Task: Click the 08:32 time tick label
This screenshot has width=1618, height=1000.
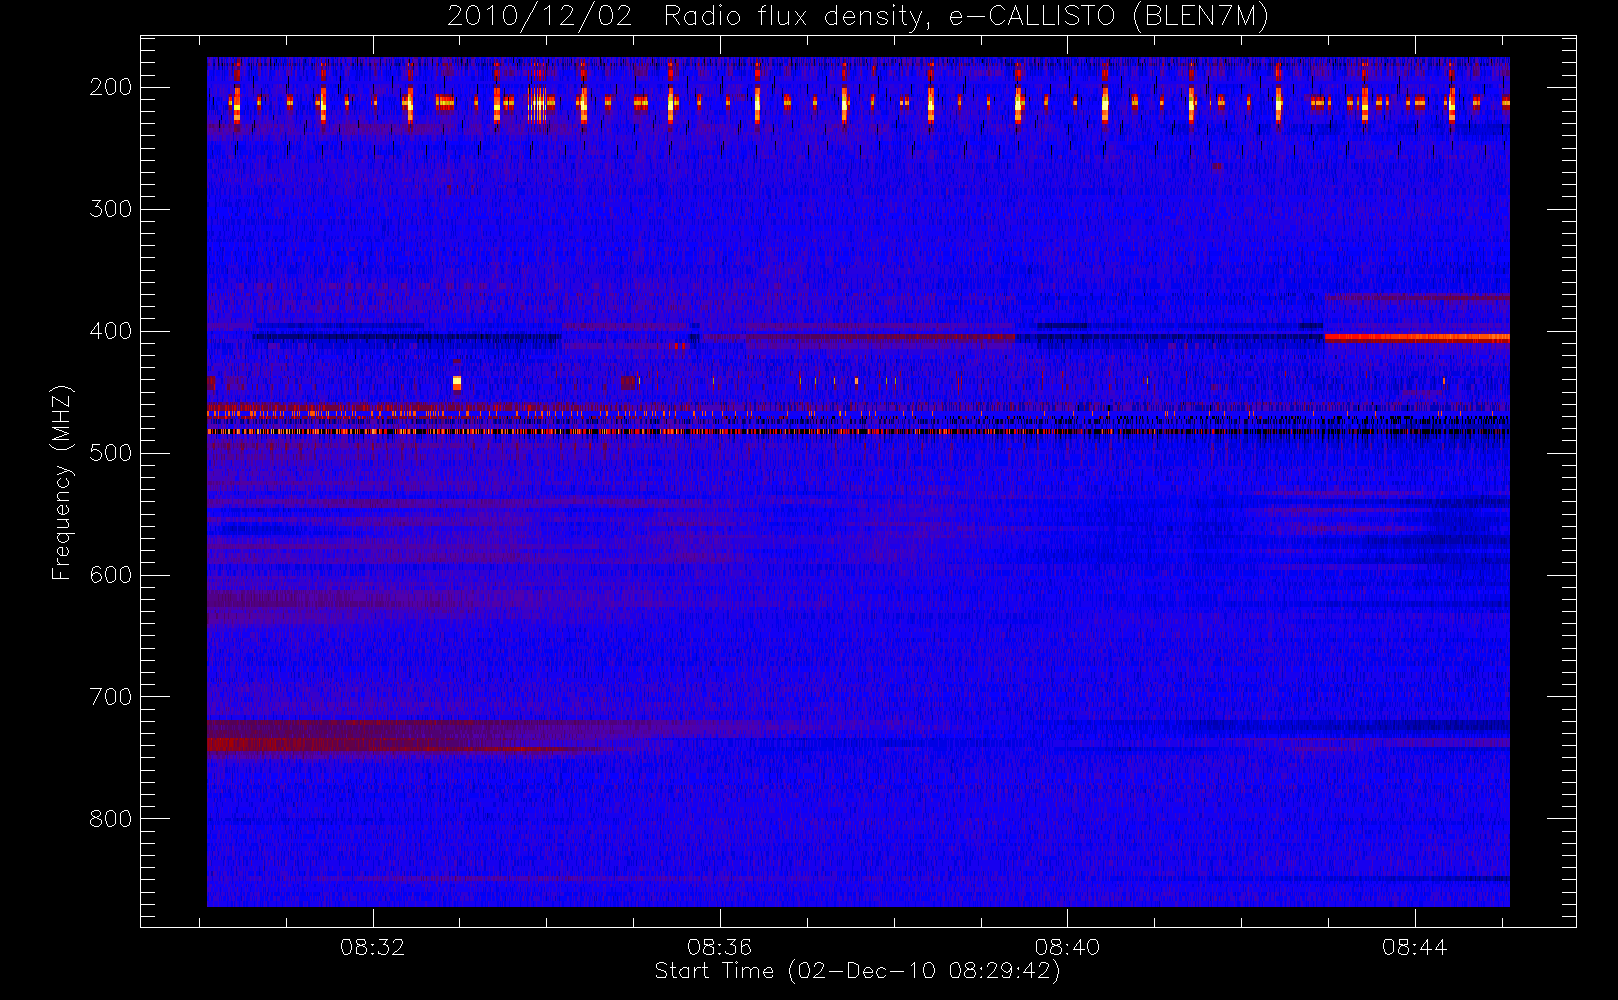Action: point(373,947)
